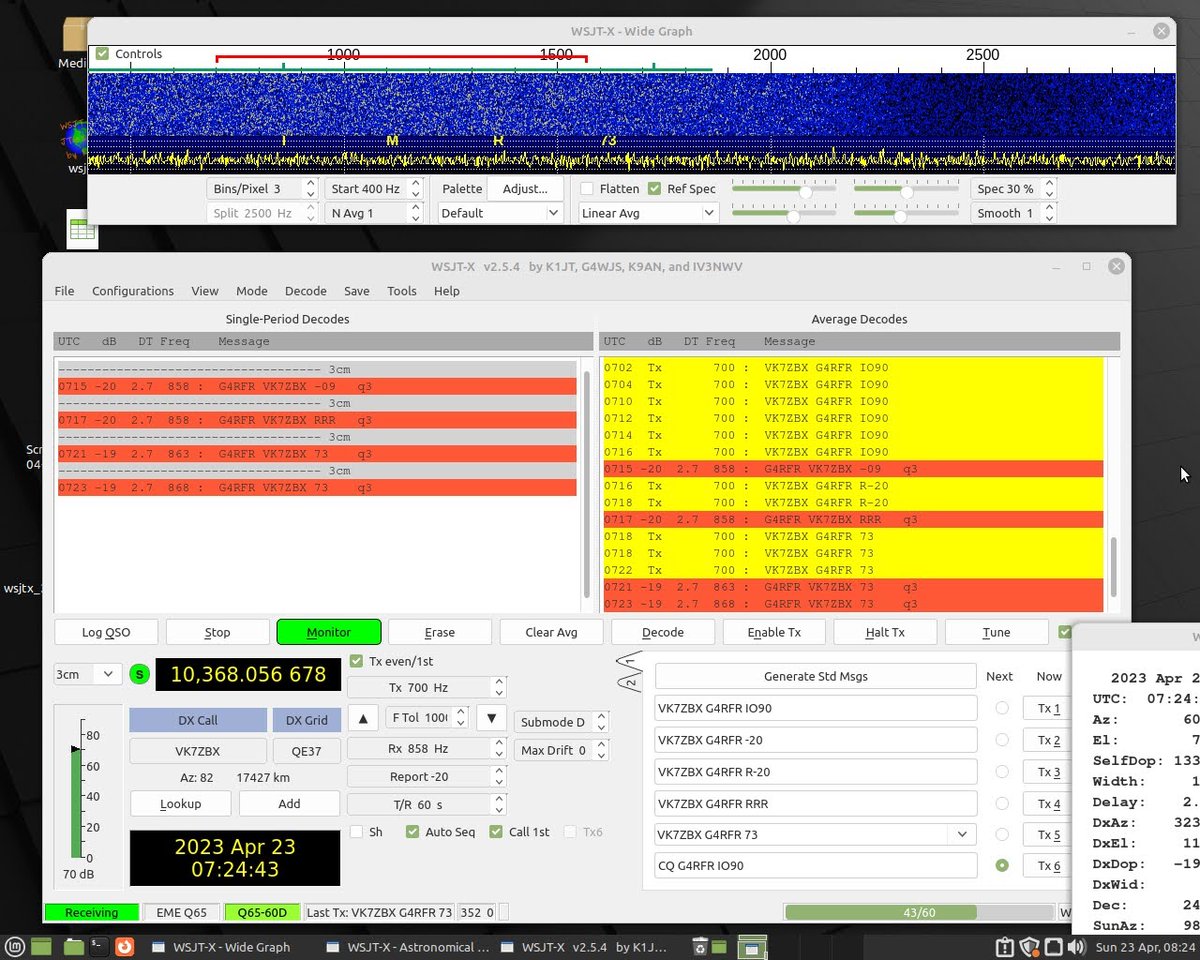The image size is (1200, 960).
Task: Open the Mode menu
Action: (252, 291)
